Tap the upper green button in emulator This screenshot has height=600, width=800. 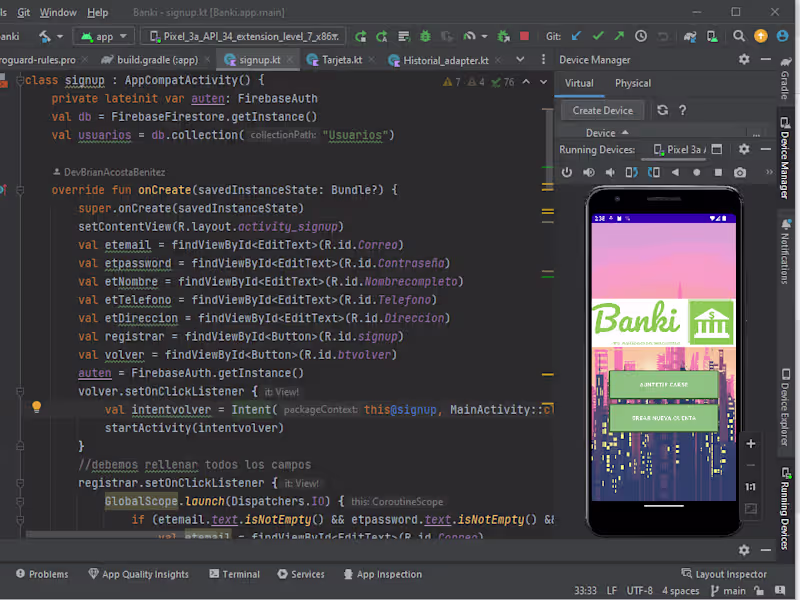click(664, 385)
